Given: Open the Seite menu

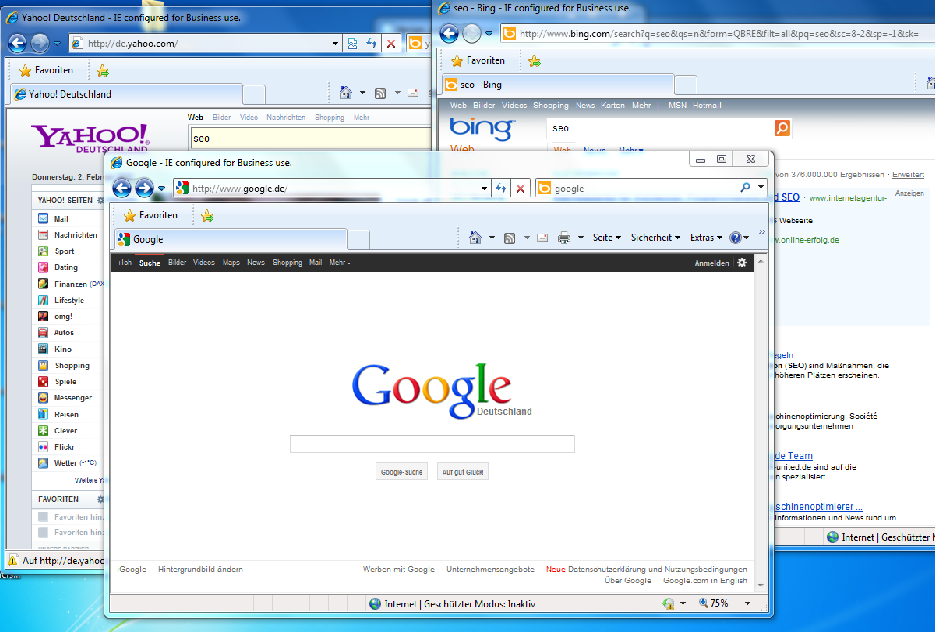Looking at the screenshot, I should click(606, 237).
